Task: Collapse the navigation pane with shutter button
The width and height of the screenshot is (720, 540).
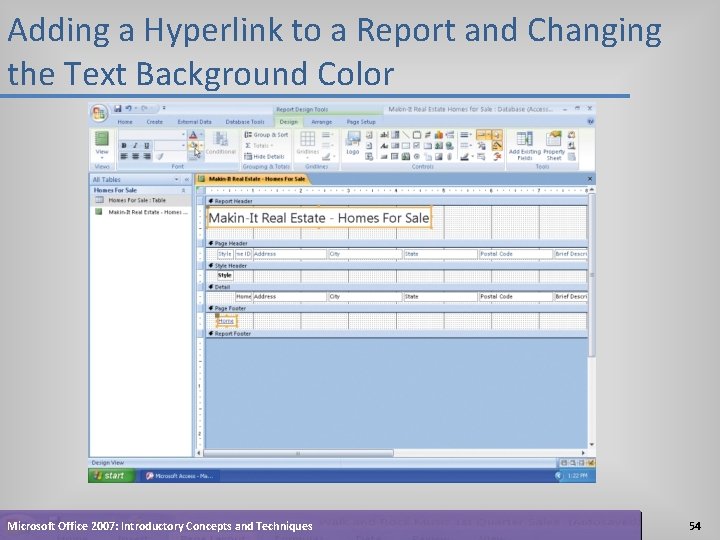Action: pyautogui.click(x=186, y=180)
